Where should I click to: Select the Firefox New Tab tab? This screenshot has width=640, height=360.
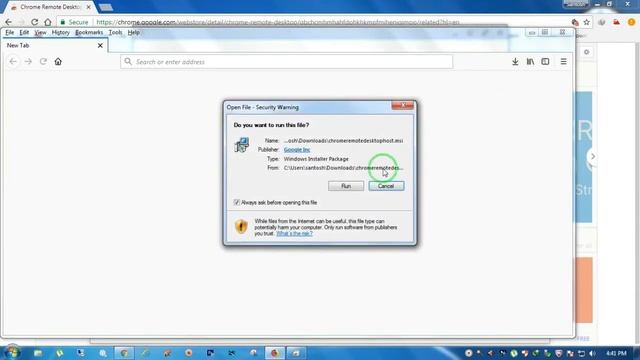tap(55, 45)
